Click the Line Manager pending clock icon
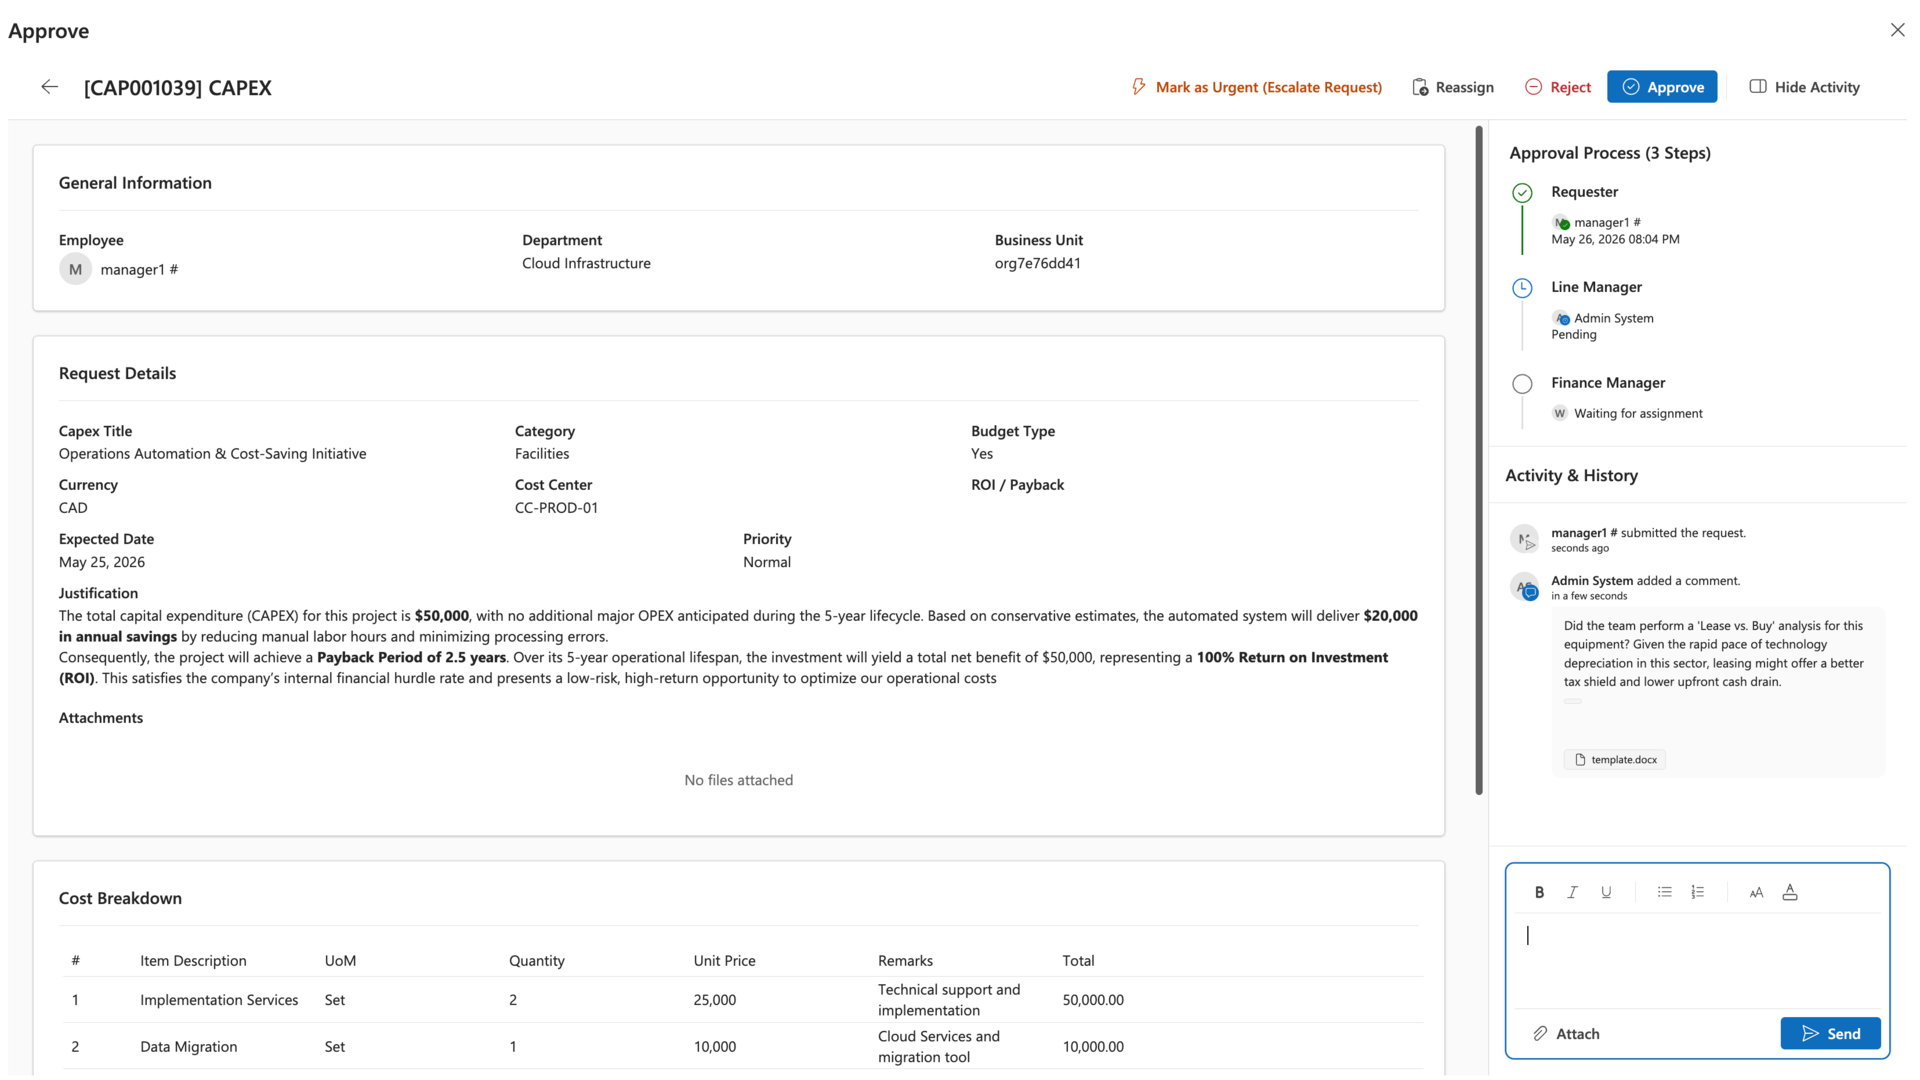 pyautogui.click(x=1522, y=288)
